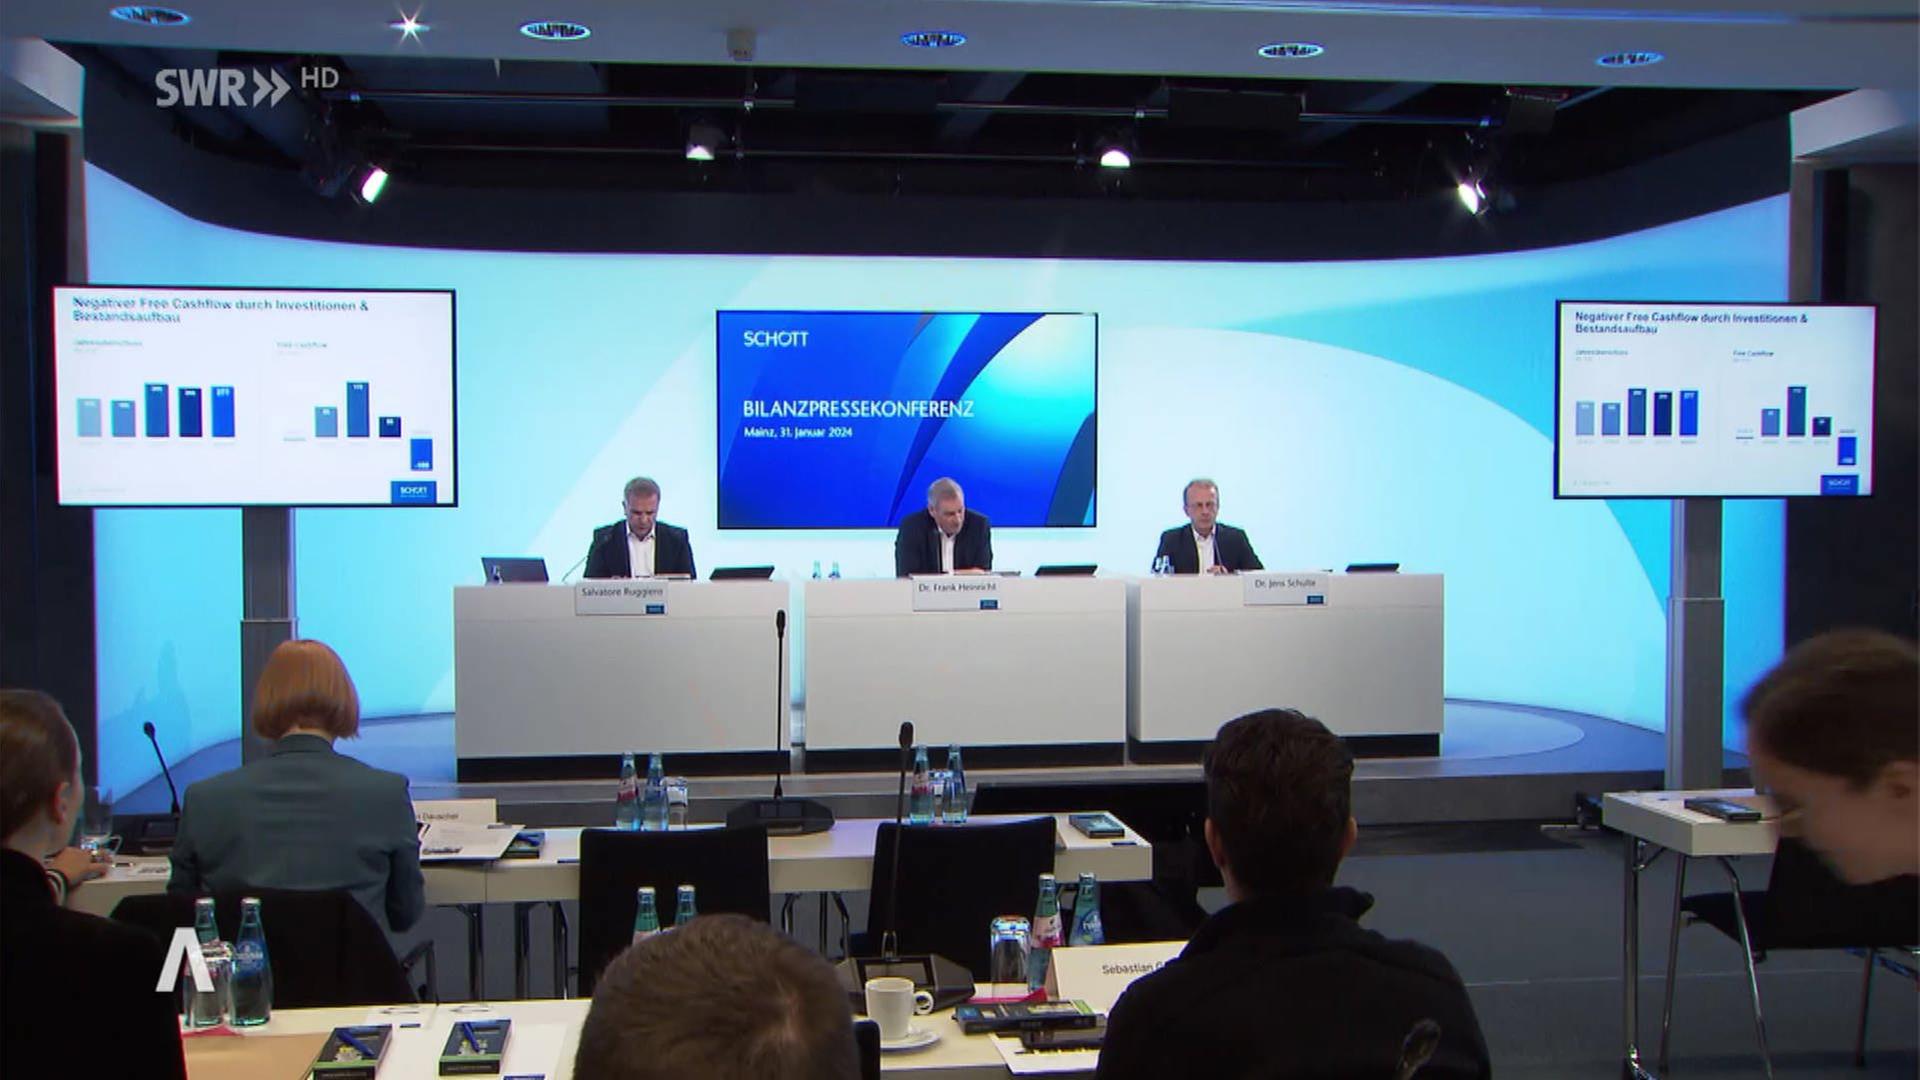This screenshot has width=1920, height=1080.
Task: Click SCHOTT logo badge on right chart screen
Action: coord(1839,483)
